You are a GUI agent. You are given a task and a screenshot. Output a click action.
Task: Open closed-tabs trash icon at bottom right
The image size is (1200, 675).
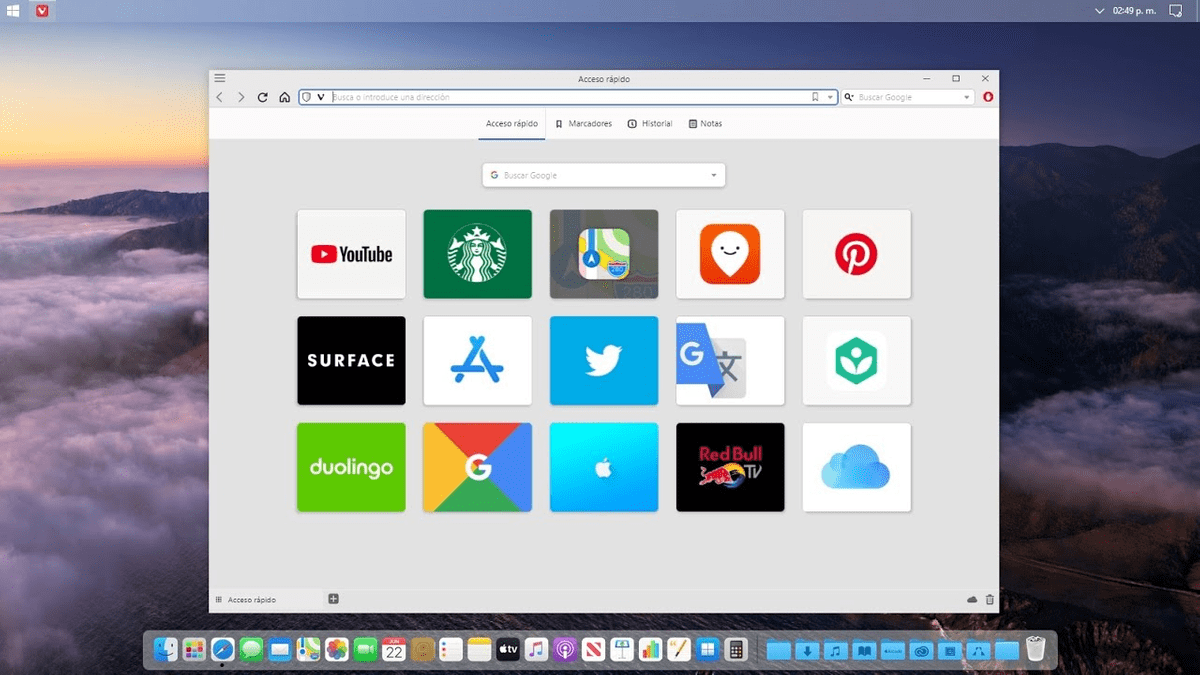click(x=990, y=599)
